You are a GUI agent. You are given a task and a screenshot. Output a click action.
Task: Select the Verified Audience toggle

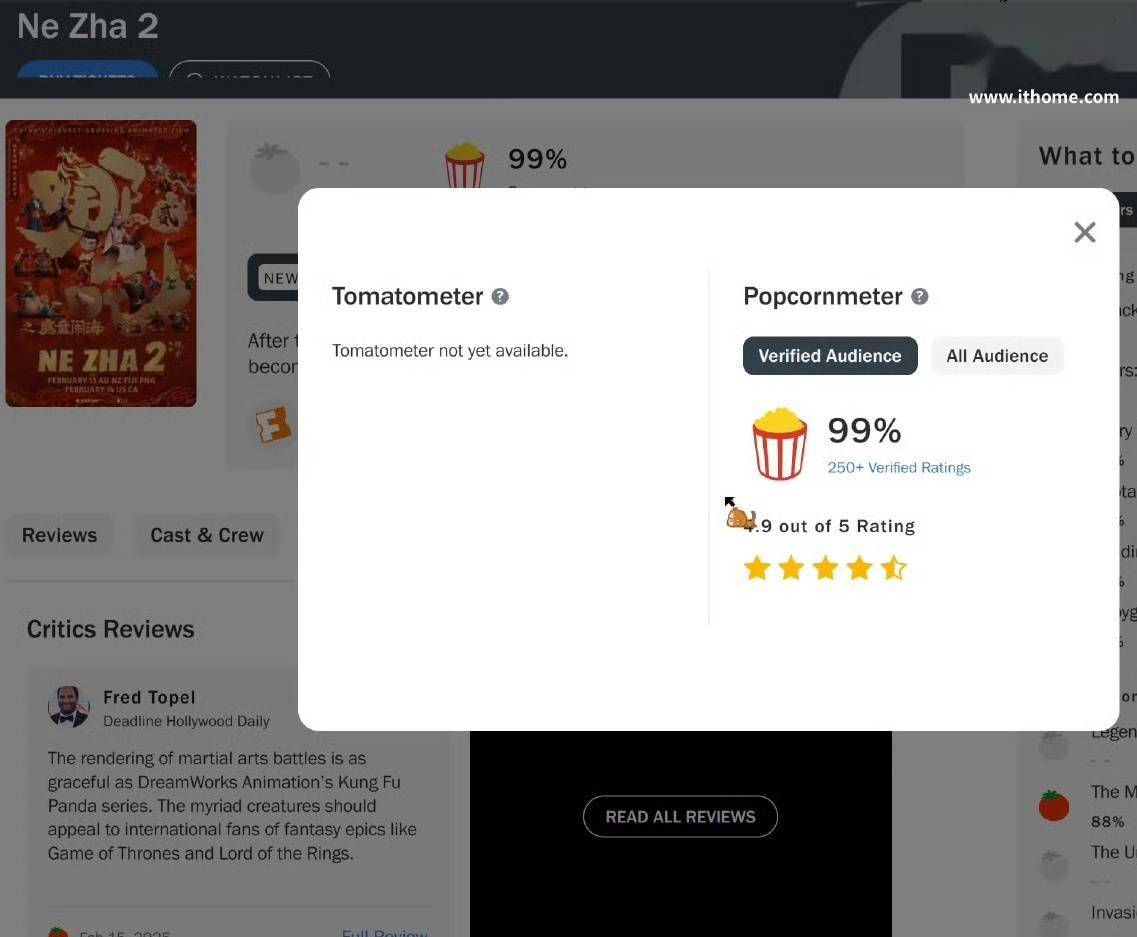coord(830,355)
